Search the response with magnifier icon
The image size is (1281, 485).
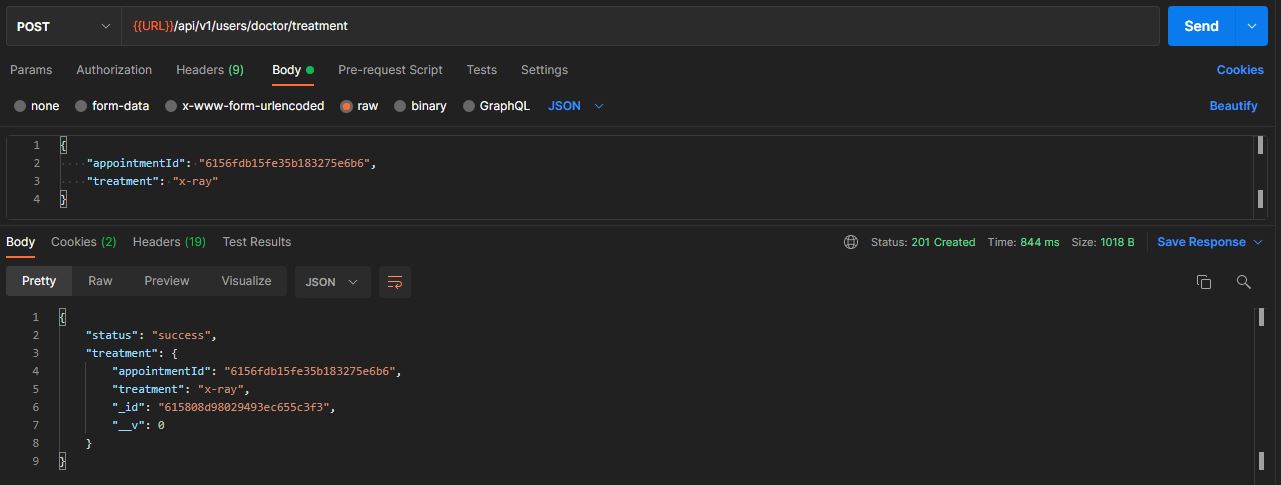point(1244,282)
